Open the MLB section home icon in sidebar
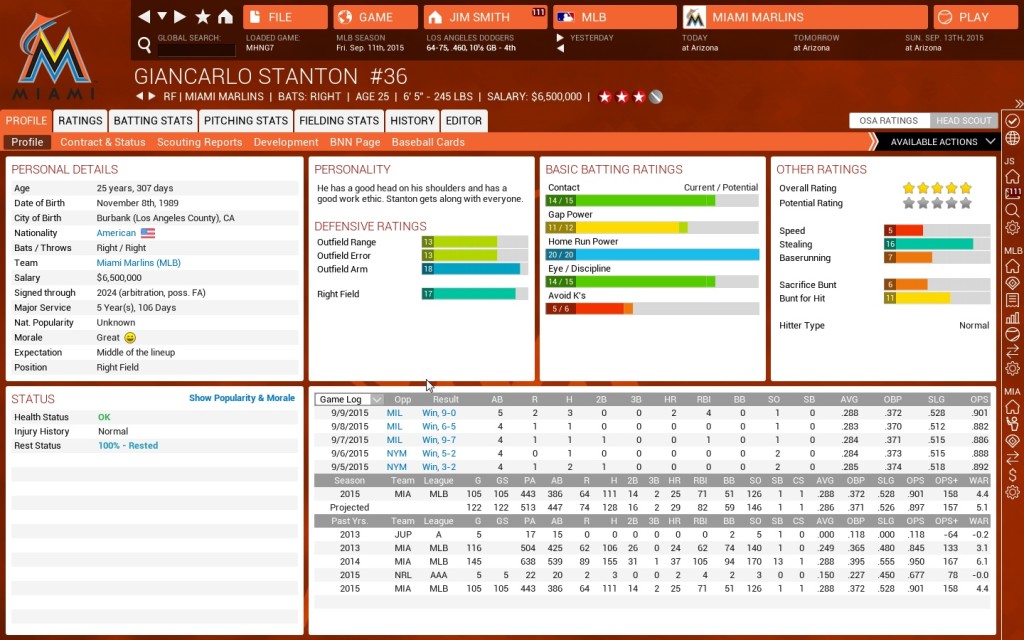 [1012, 266]
